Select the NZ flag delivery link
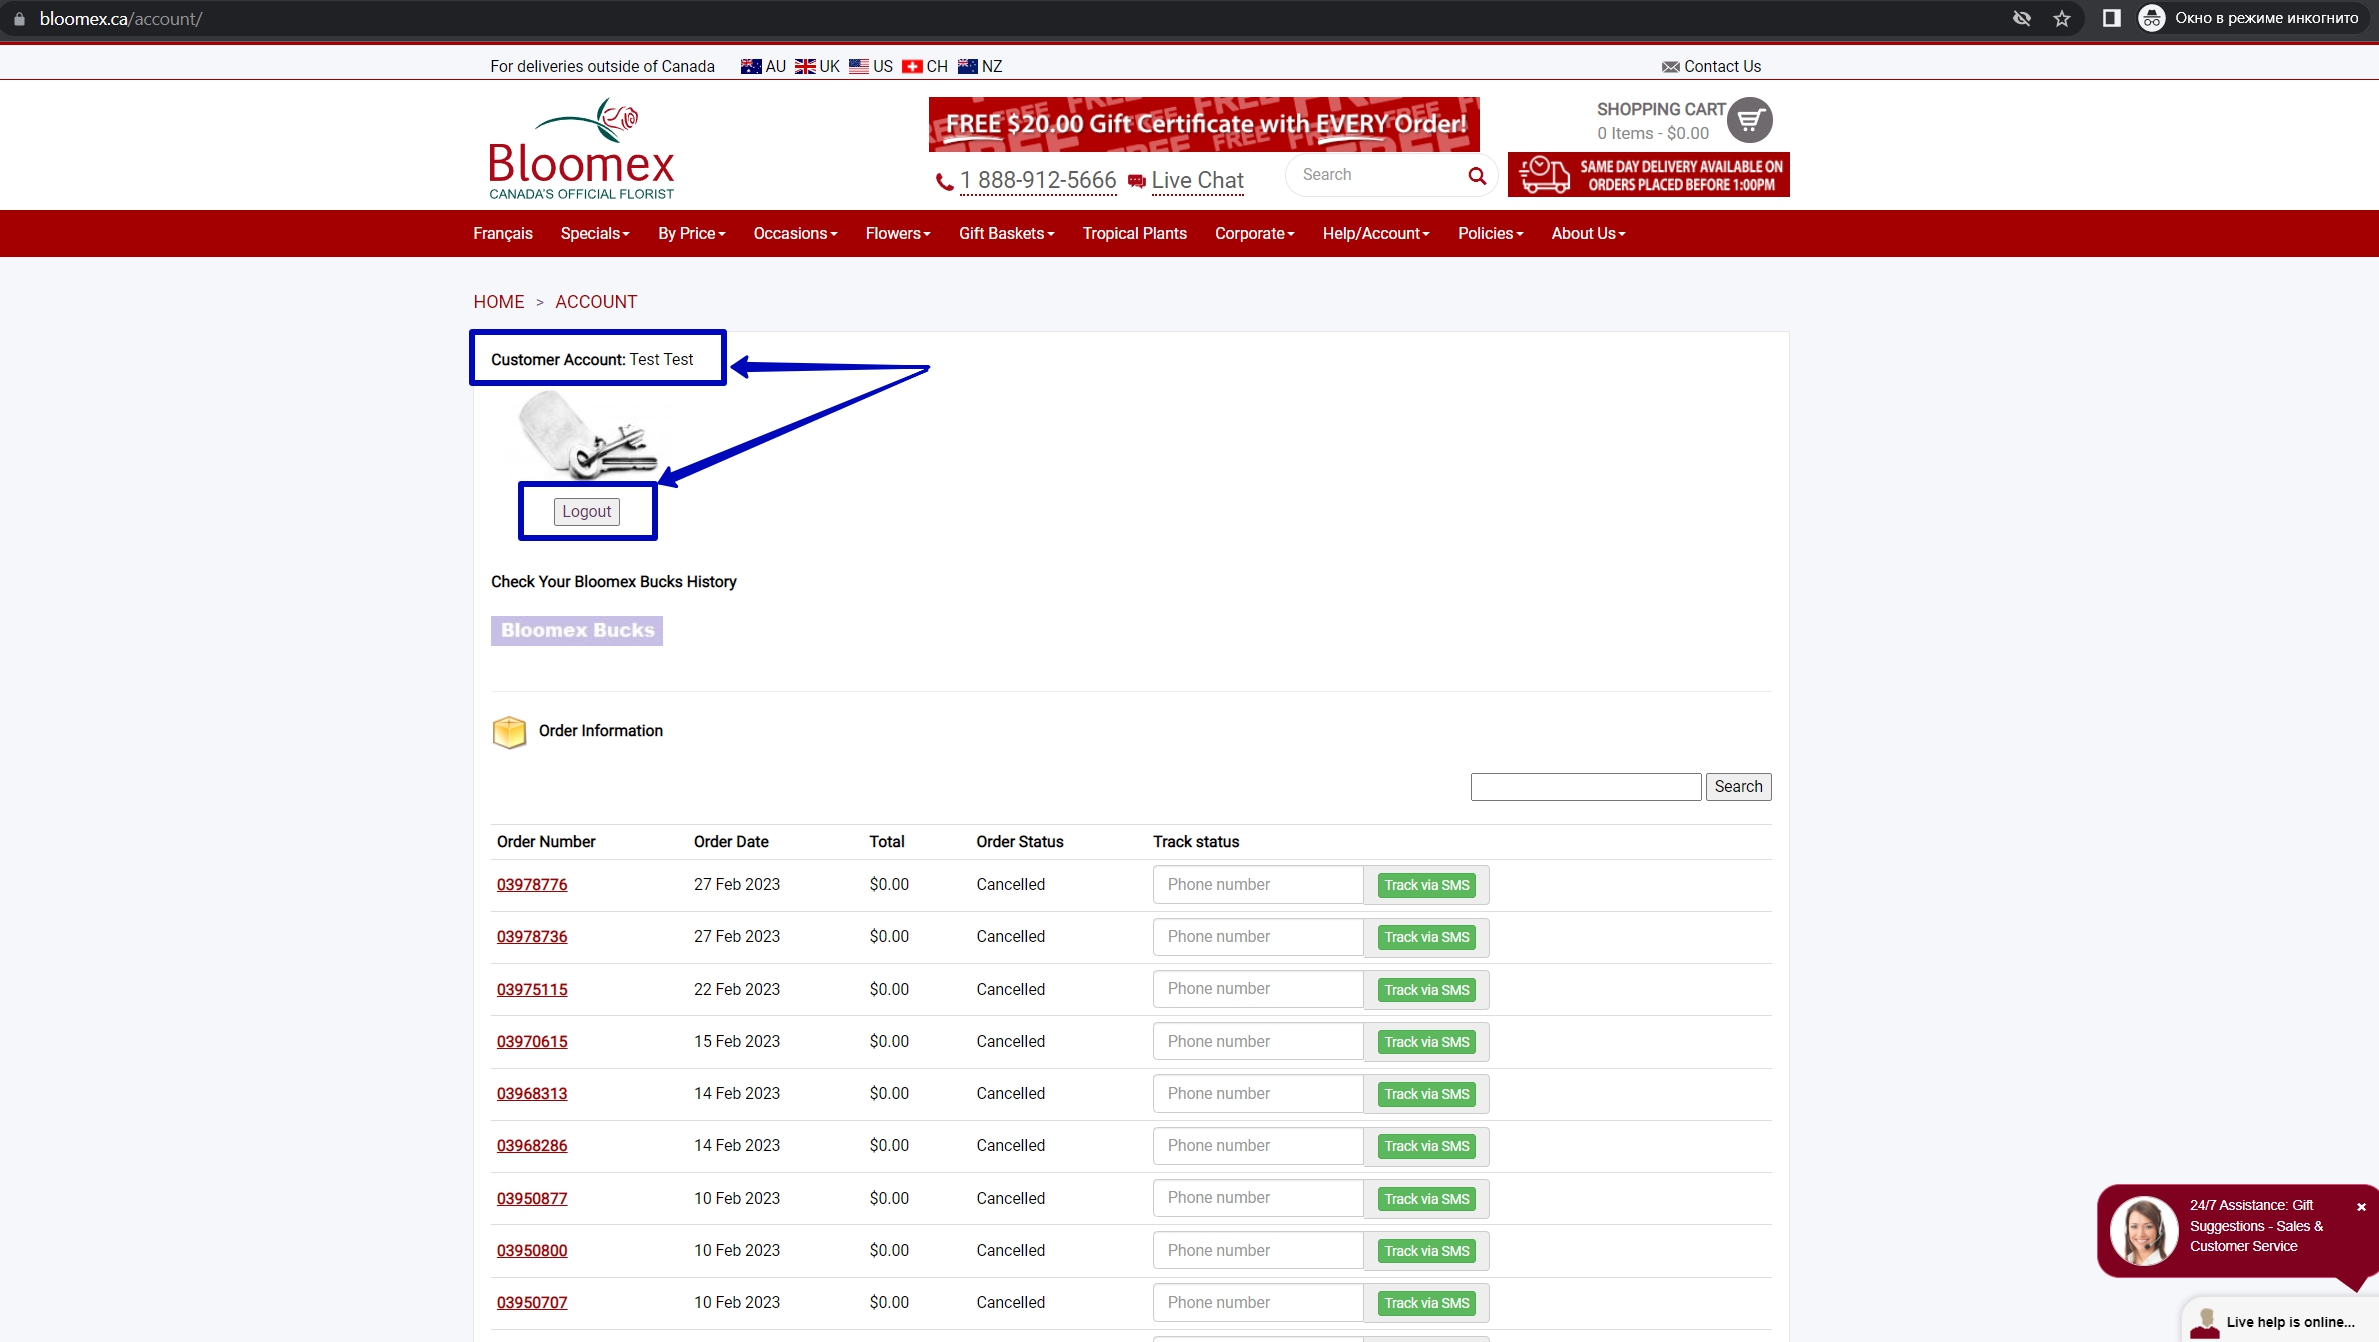The image size is (2379, 1342). tap(980, 66)
